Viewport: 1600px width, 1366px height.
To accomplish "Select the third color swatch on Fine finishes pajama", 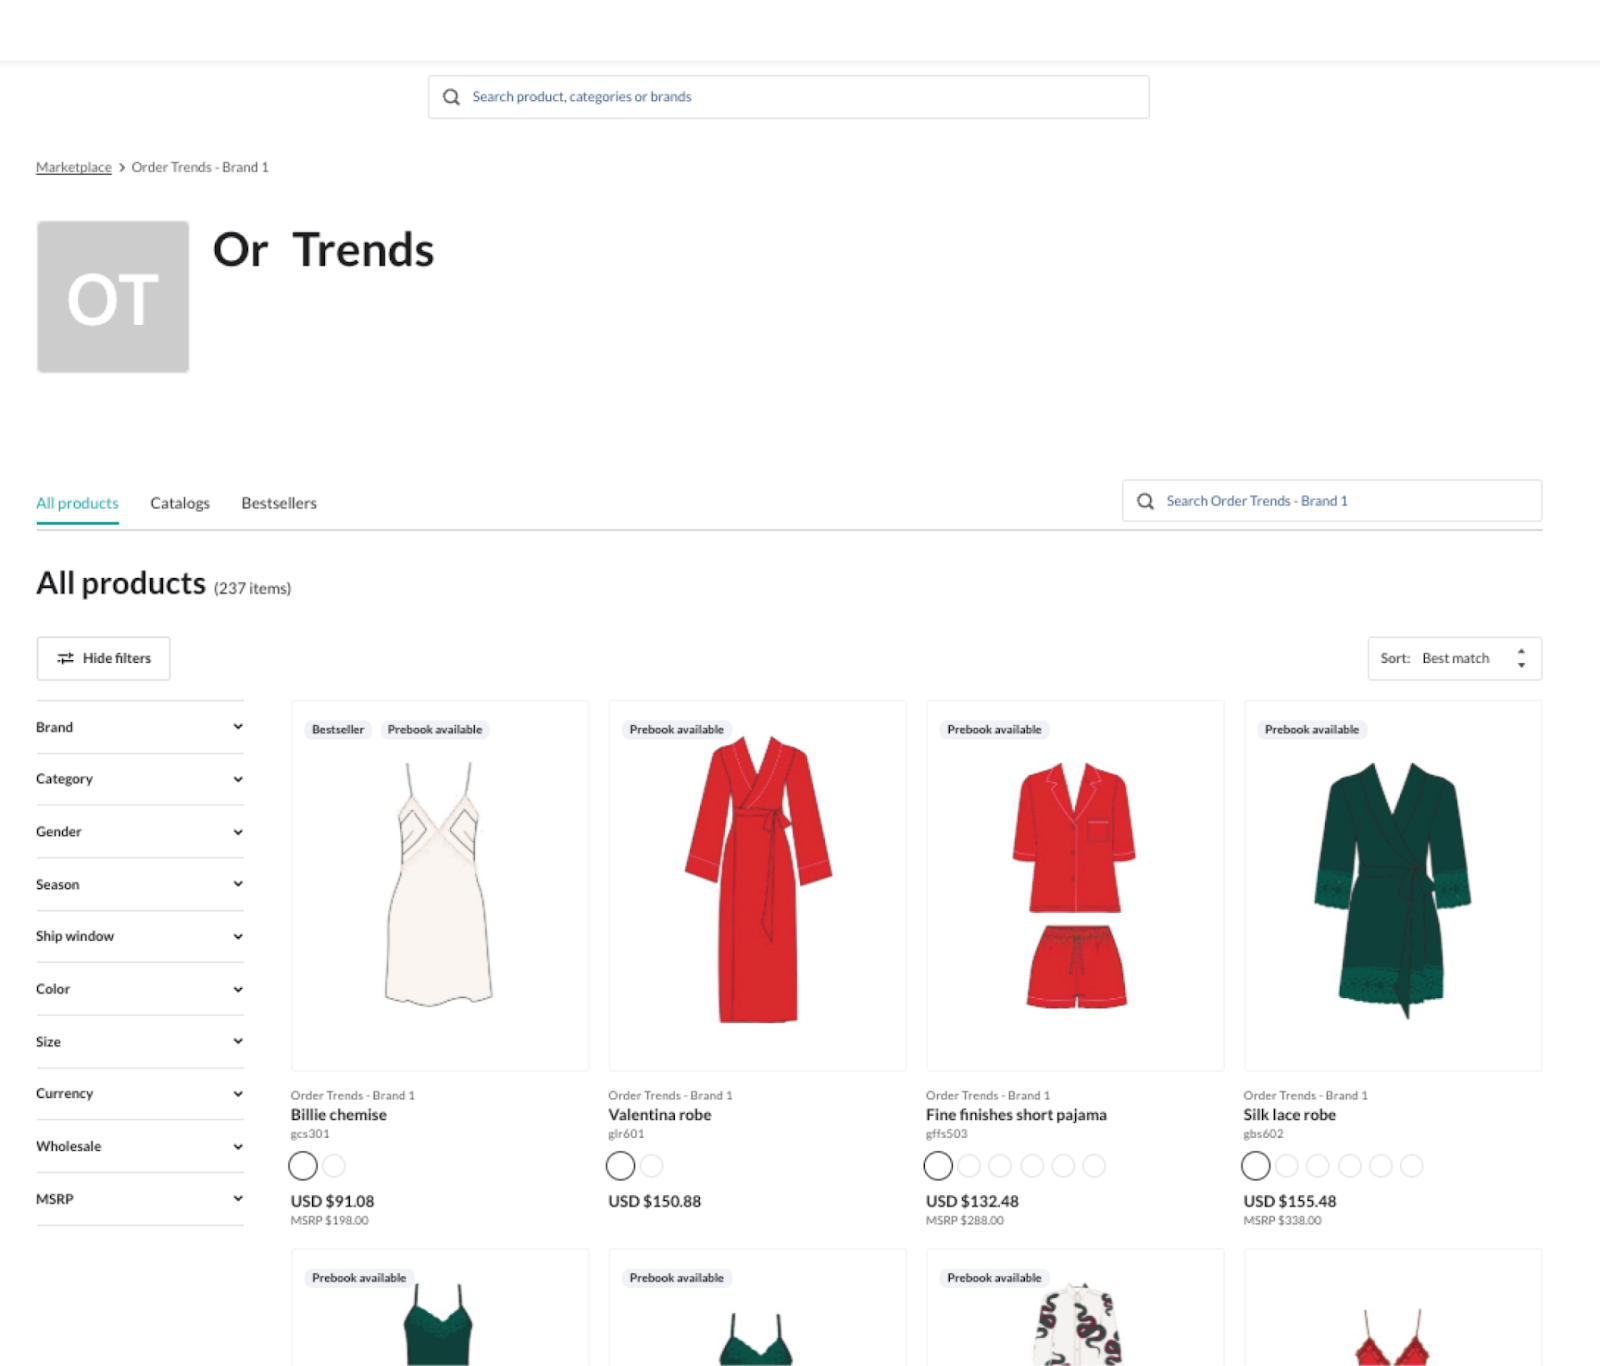I will (x=1000, y=1166).
